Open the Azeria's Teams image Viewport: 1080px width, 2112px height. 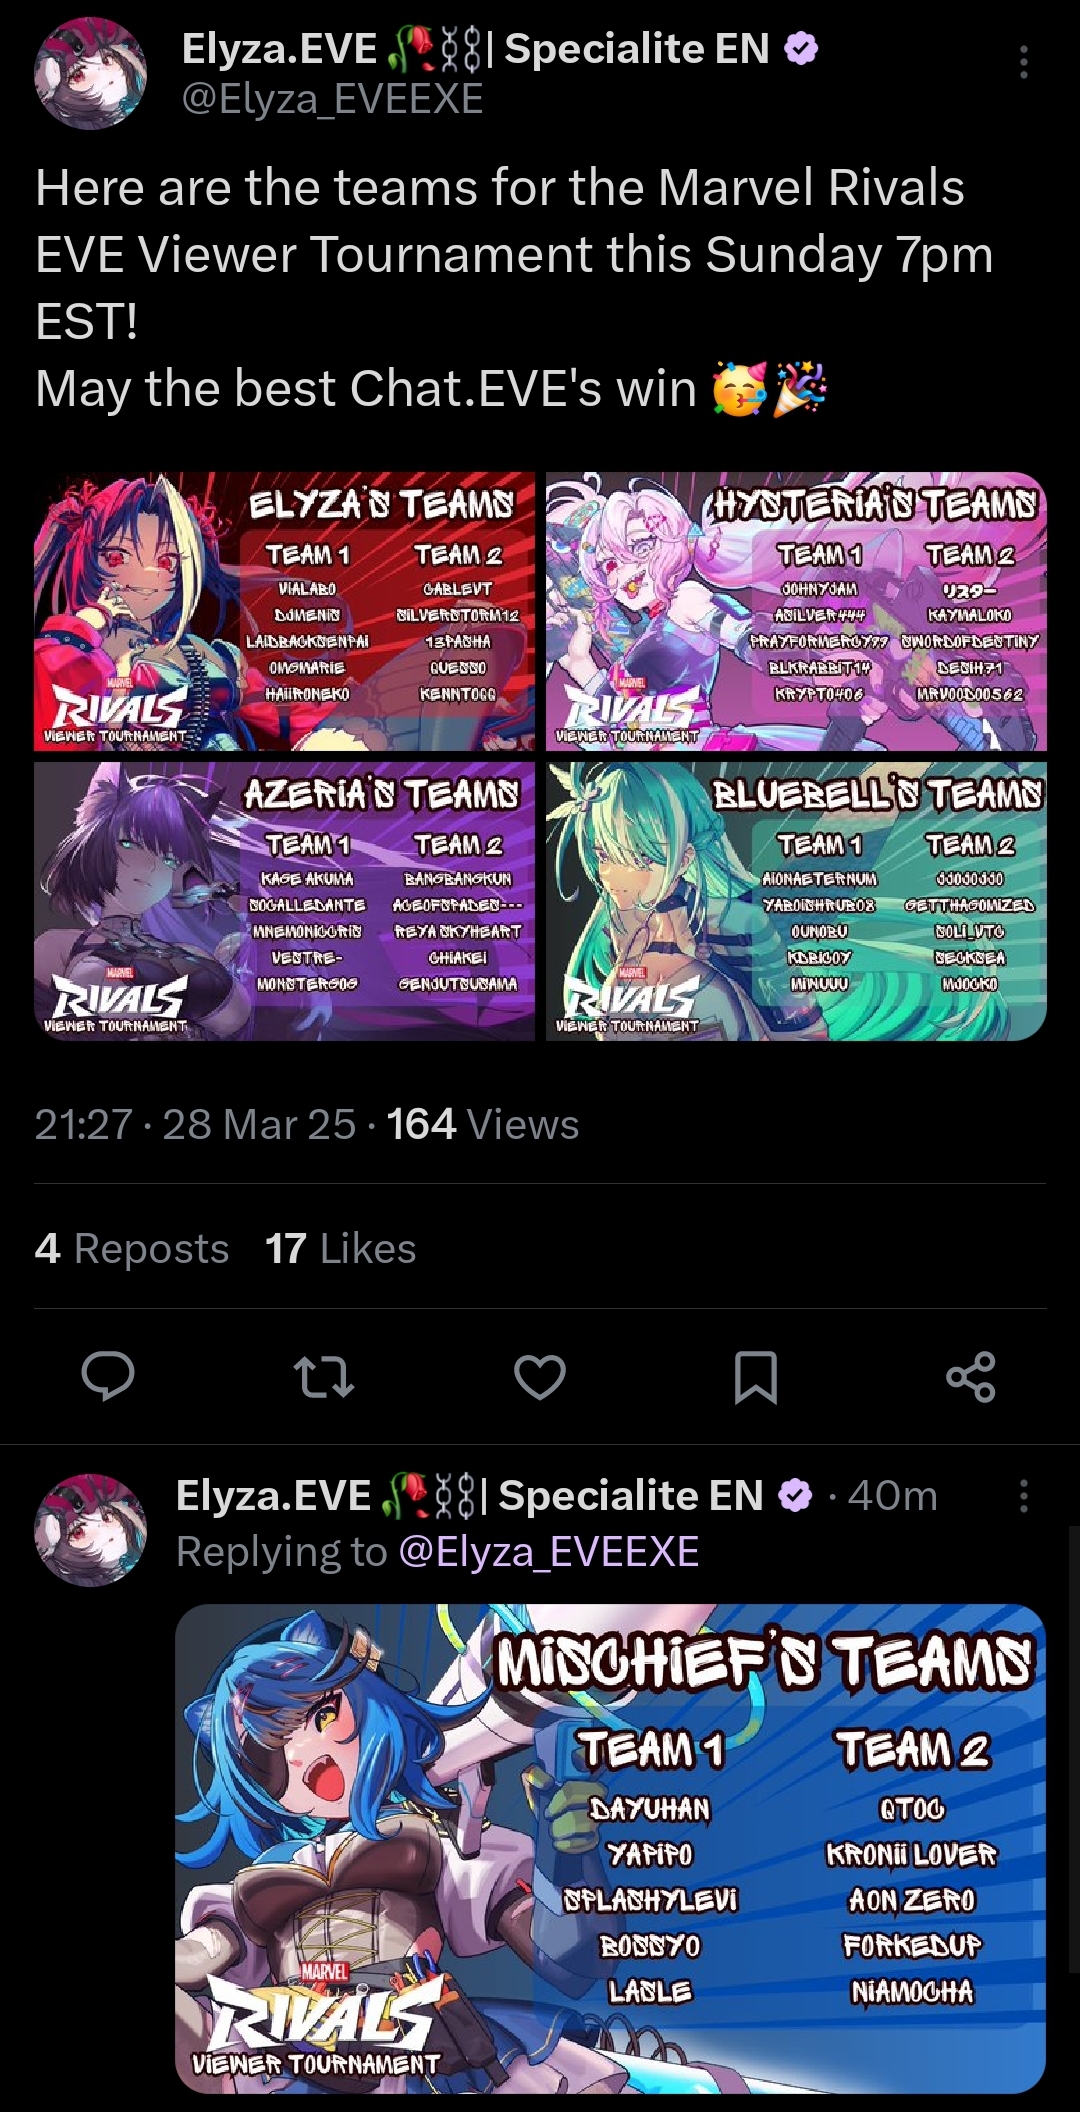285,901
